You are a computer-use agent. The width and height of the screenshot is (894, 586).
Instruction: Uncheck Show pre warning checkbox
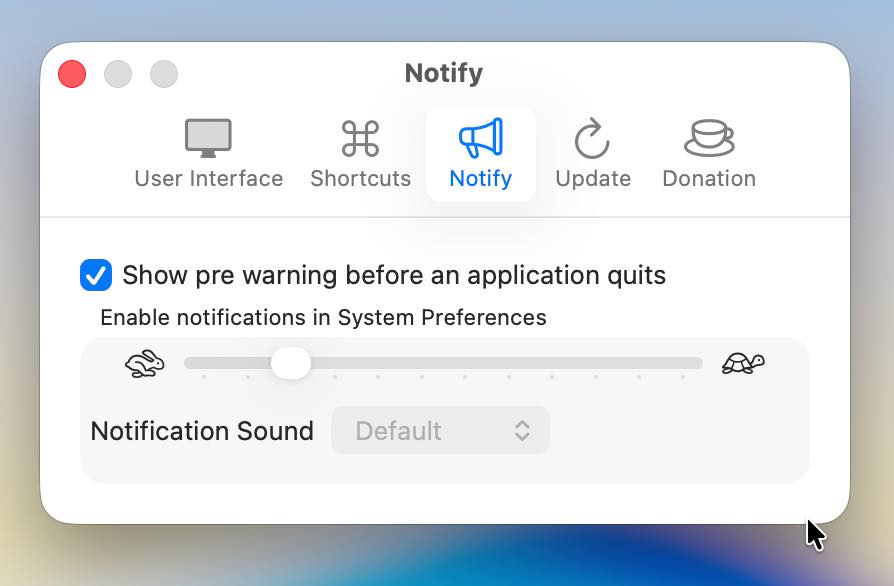pos(96,275)
